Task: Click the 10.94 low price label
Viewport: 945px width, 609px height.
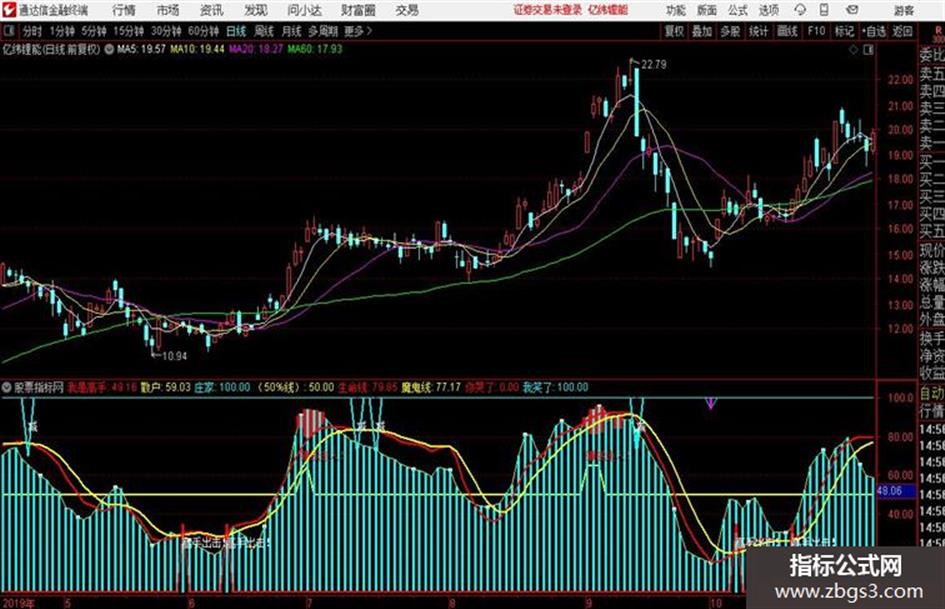Action: 174,356
